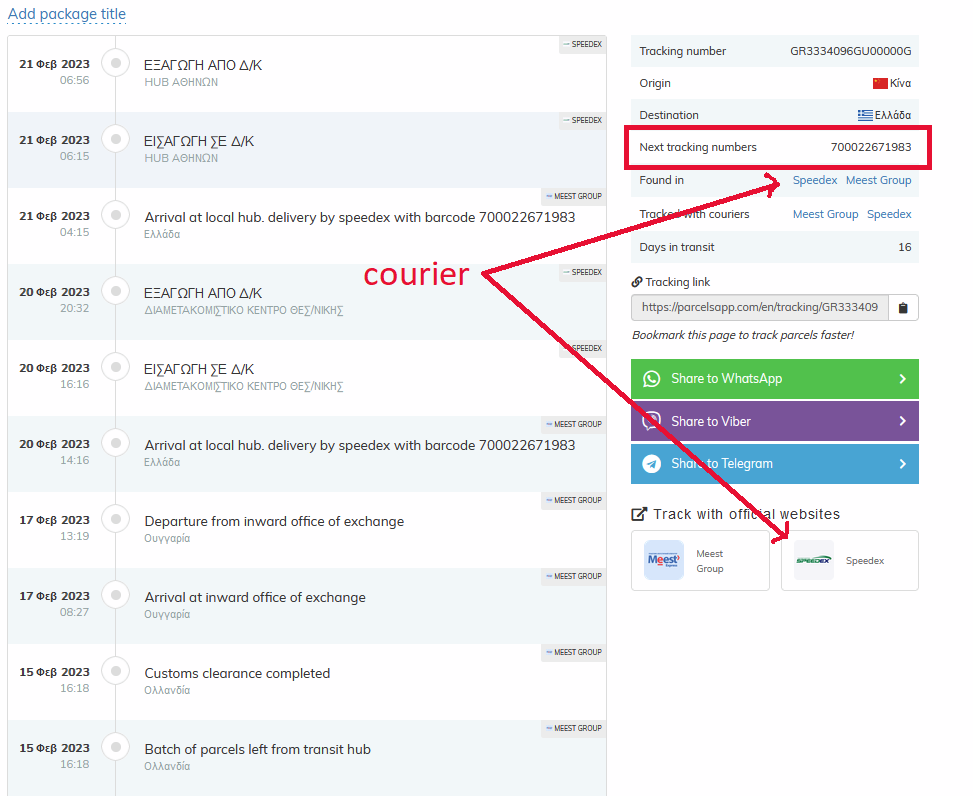This screenshot has width=973, height=796.
Task: Click timeline marker for 21 Feb 06:15 event
Action: pyautogui.click(x=115, y=139)
